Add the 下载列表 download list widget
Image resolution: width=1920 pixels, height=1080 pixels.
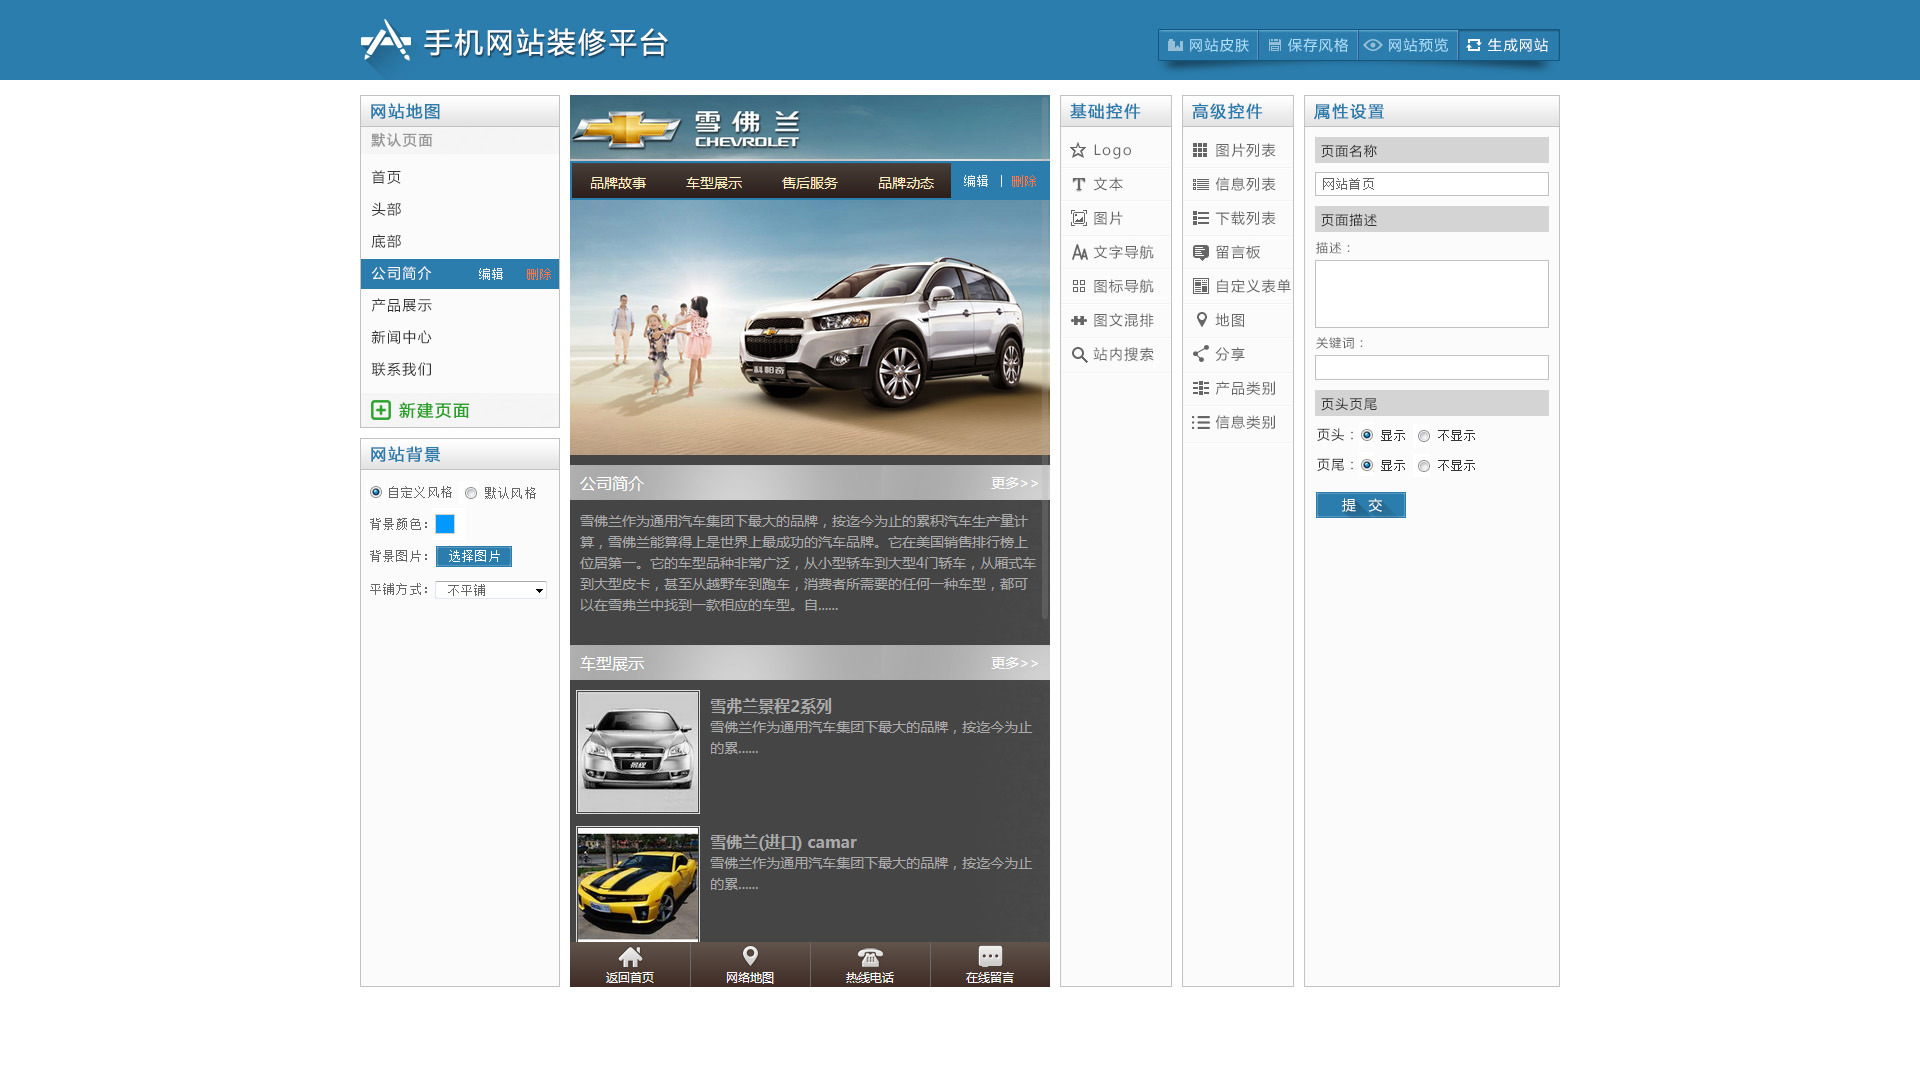(1237, 218)
